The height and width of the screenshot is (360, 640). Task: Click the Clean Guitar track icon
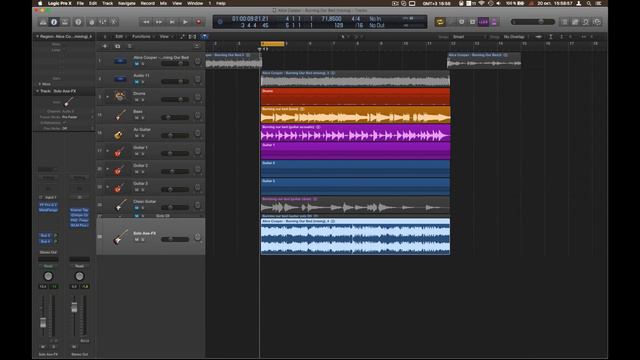pos(120,204)
